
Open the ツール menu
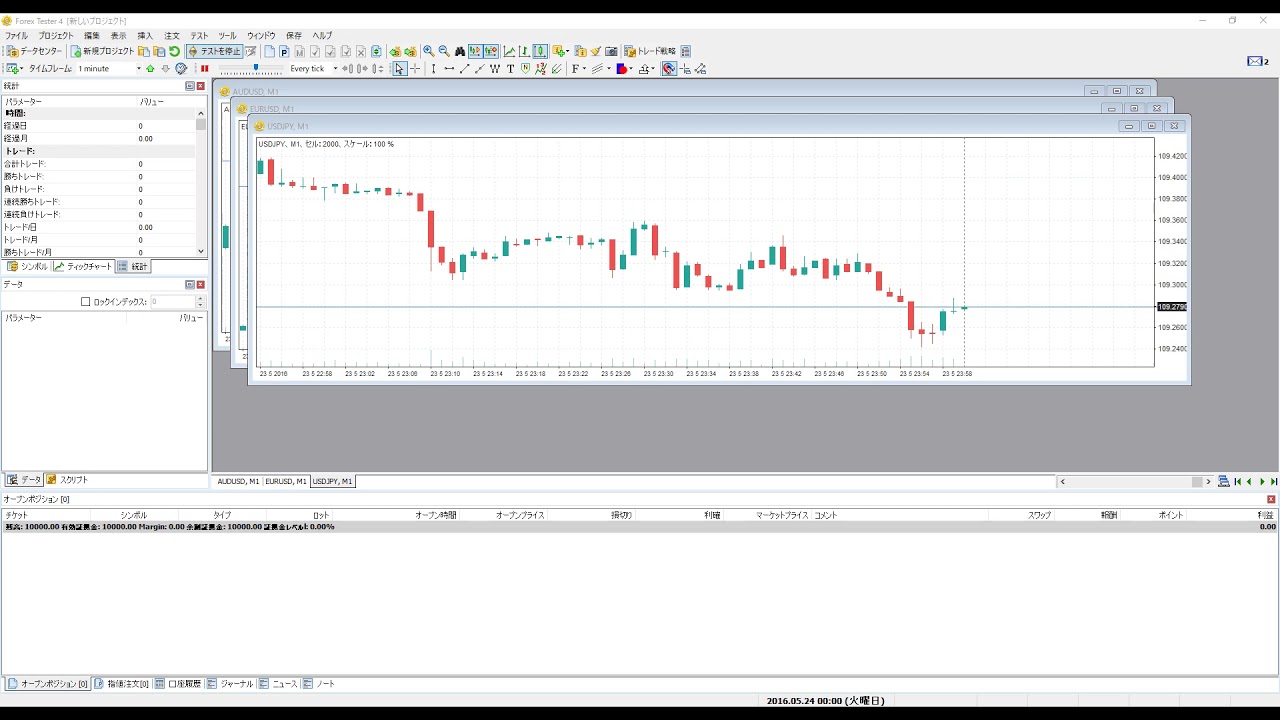coord(227,35)
